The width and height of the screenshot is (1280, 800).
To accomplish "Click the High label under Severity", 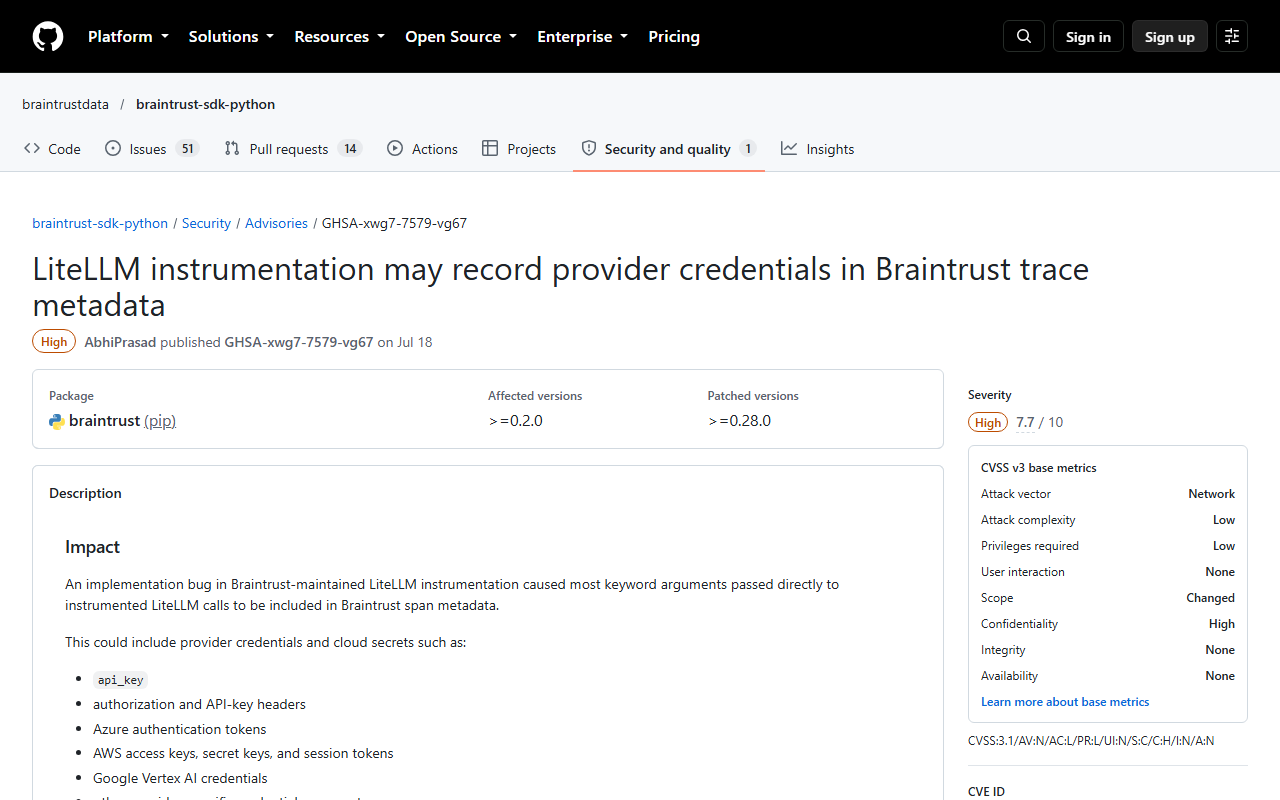I will tap(988, 422).
